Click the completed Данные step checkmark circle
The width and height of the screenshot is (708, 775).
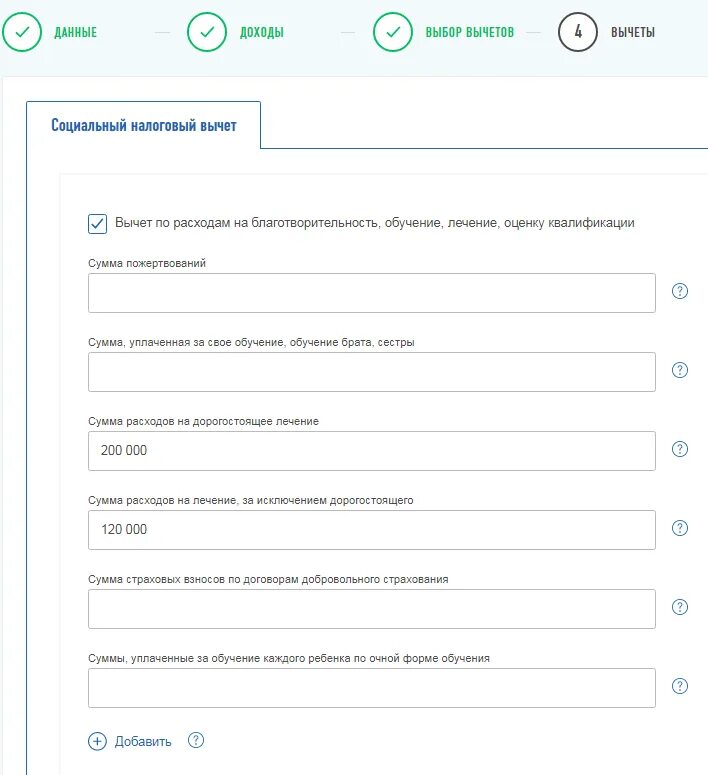click(22, 32)
